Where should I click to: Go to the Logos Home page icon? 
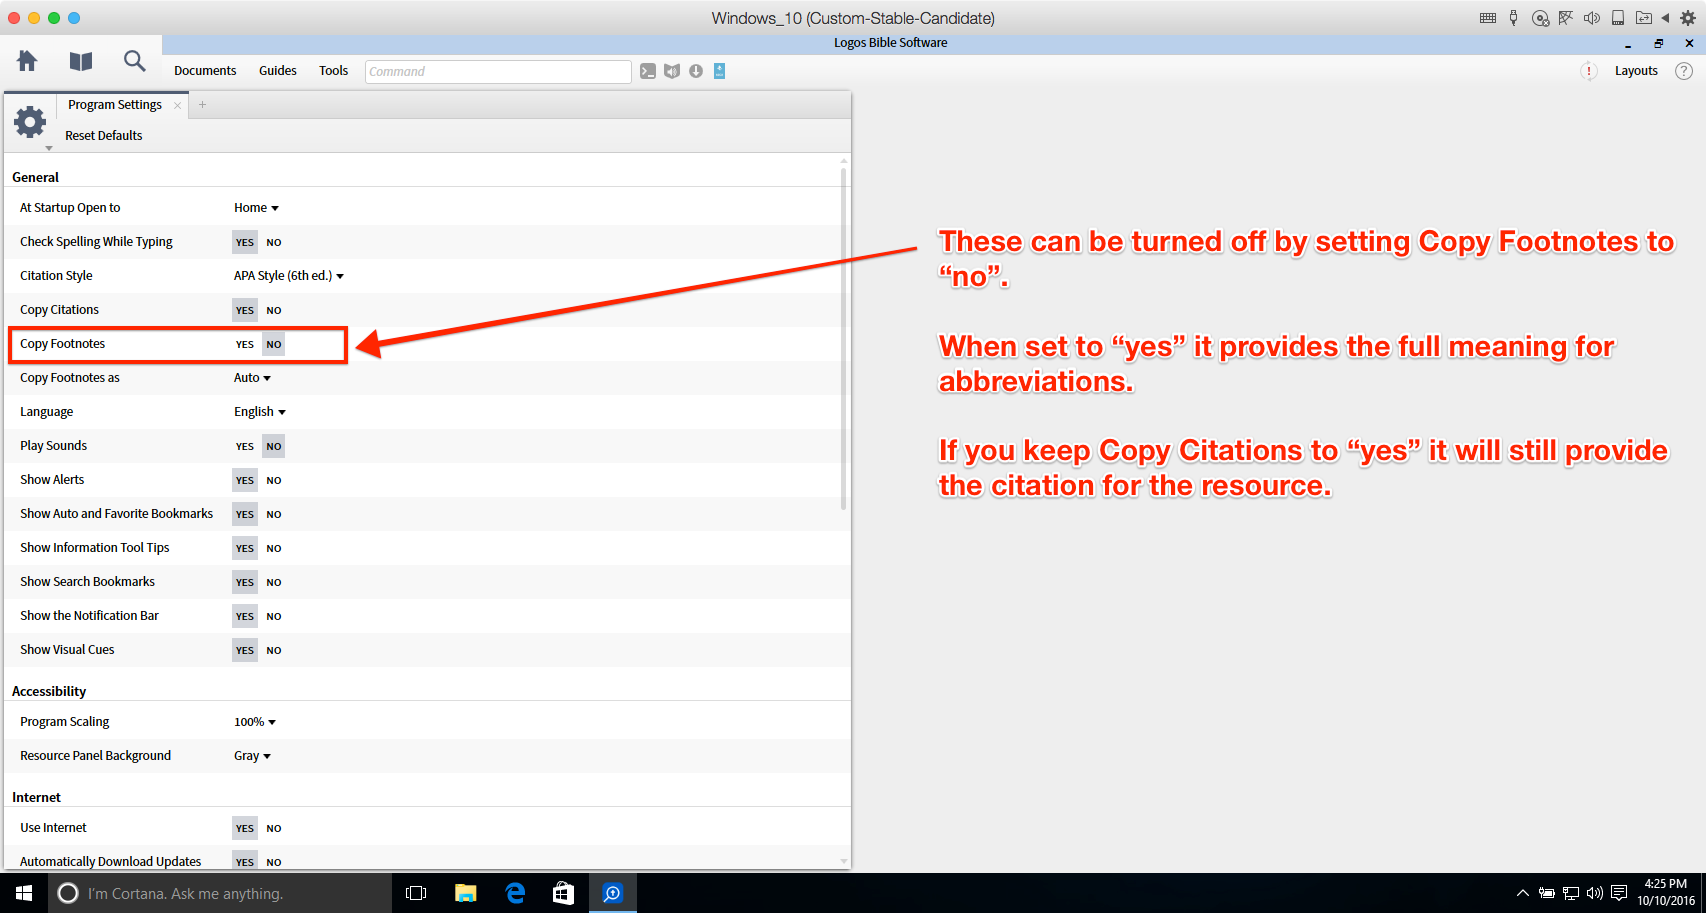pyautogui.click(x=27, y=61)
